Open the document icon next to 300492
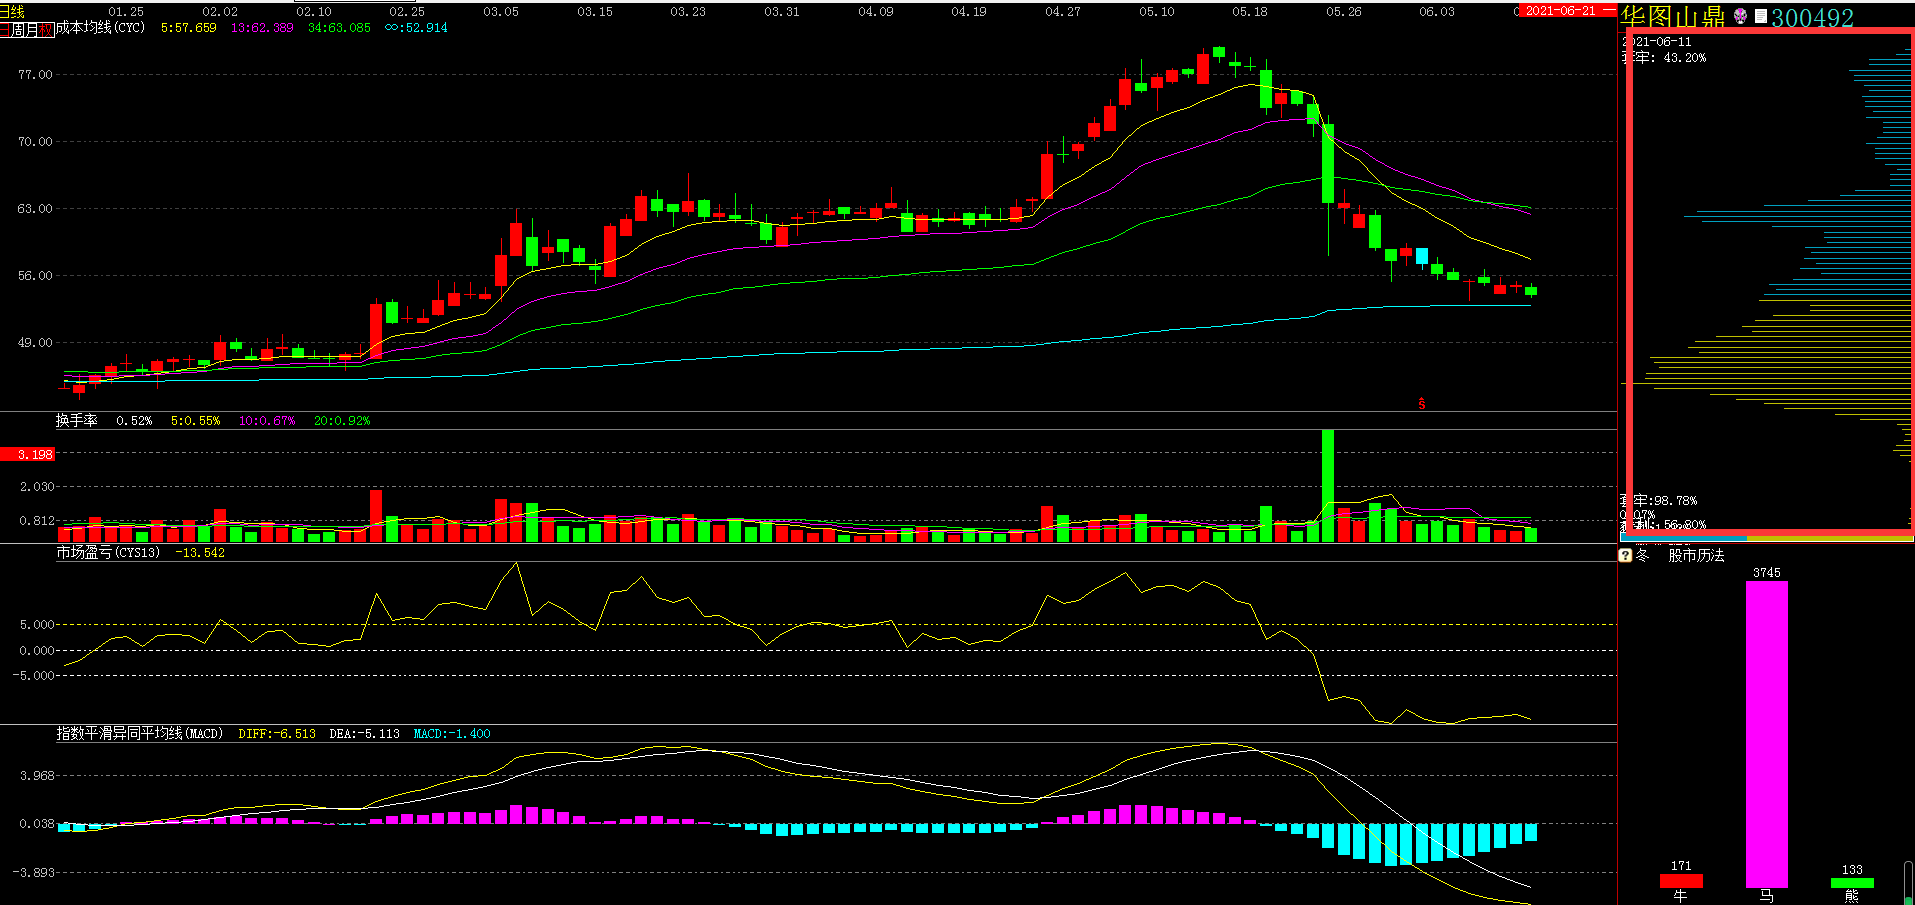Viewport: 1915px width, 905px height. coord(1761,16)
